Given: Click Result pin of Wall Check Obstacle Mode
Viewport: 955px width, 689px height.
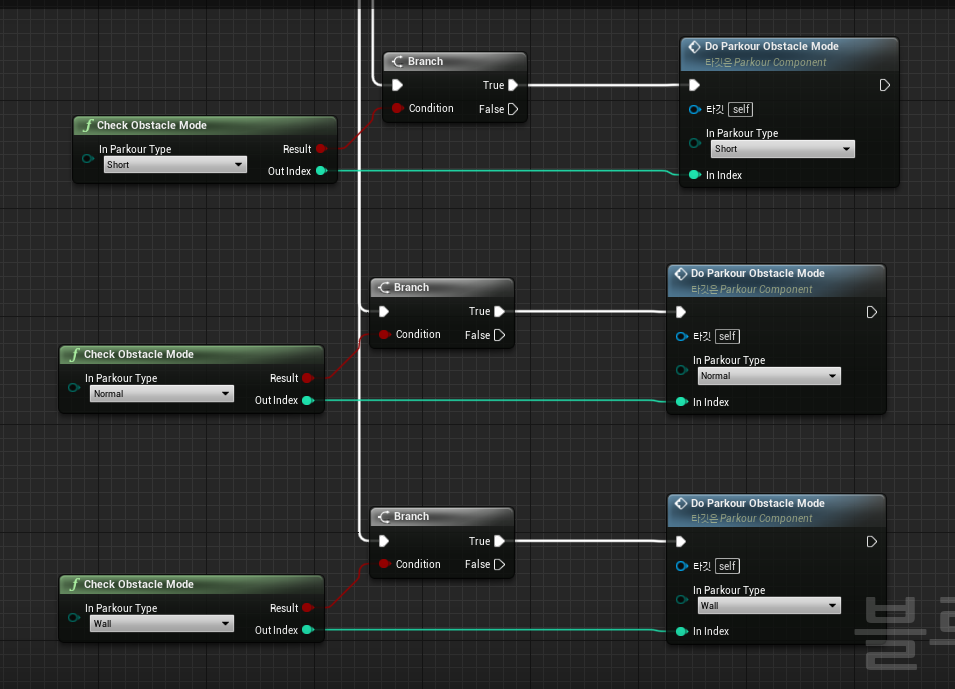Looking at the screenshot, I should pyautogui.click(x=308, y=608).
